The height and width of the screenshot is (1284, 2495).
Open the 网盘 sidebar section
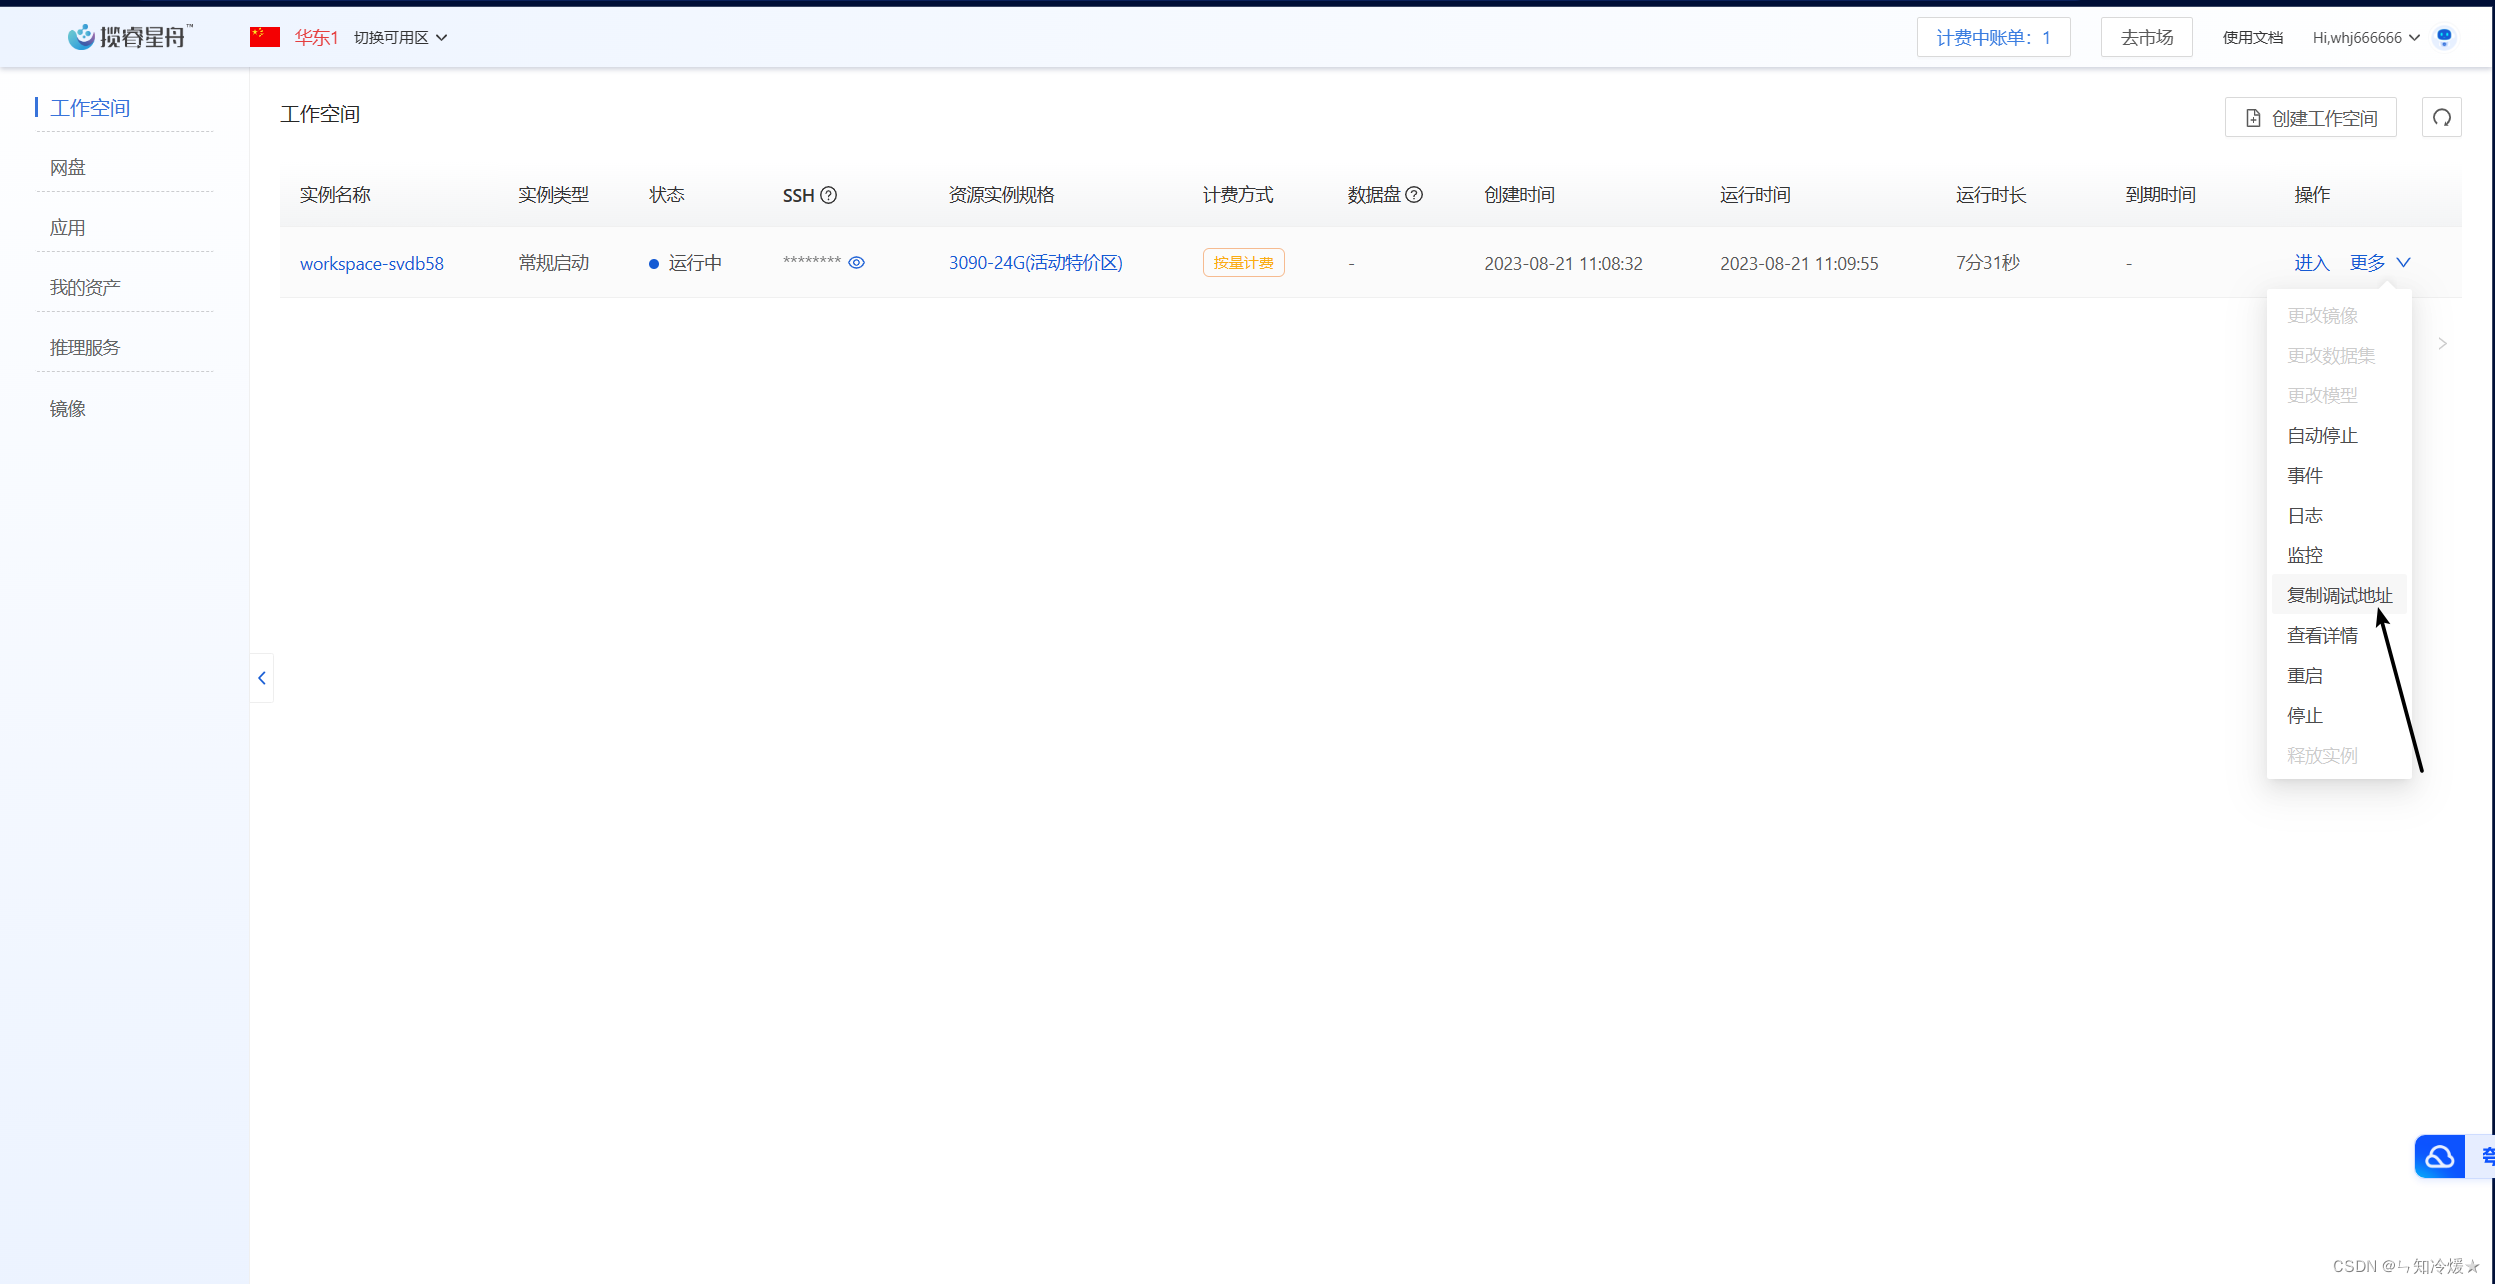click(68, 167)
